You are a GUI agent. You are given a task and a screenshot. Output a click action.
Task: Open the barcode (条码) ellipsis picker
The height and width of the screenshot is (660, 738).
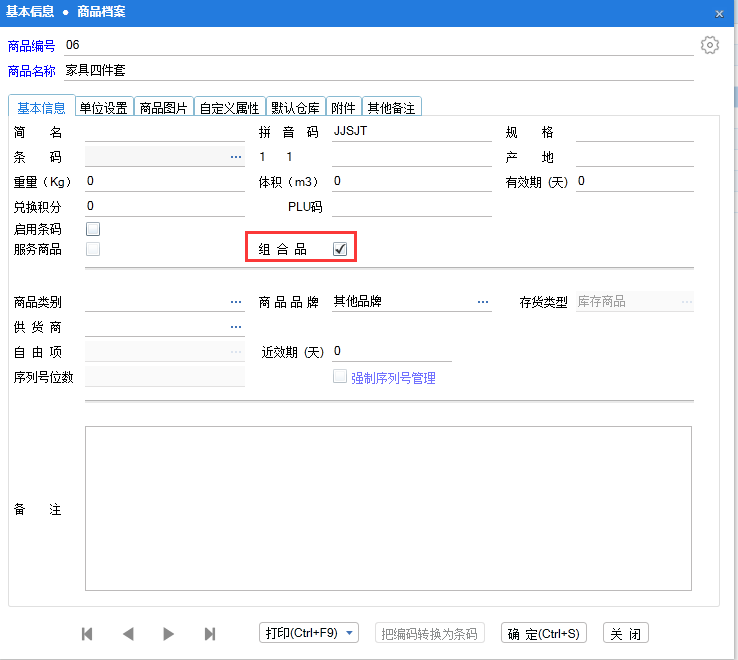pyautogui.click(x=236, y=157)
